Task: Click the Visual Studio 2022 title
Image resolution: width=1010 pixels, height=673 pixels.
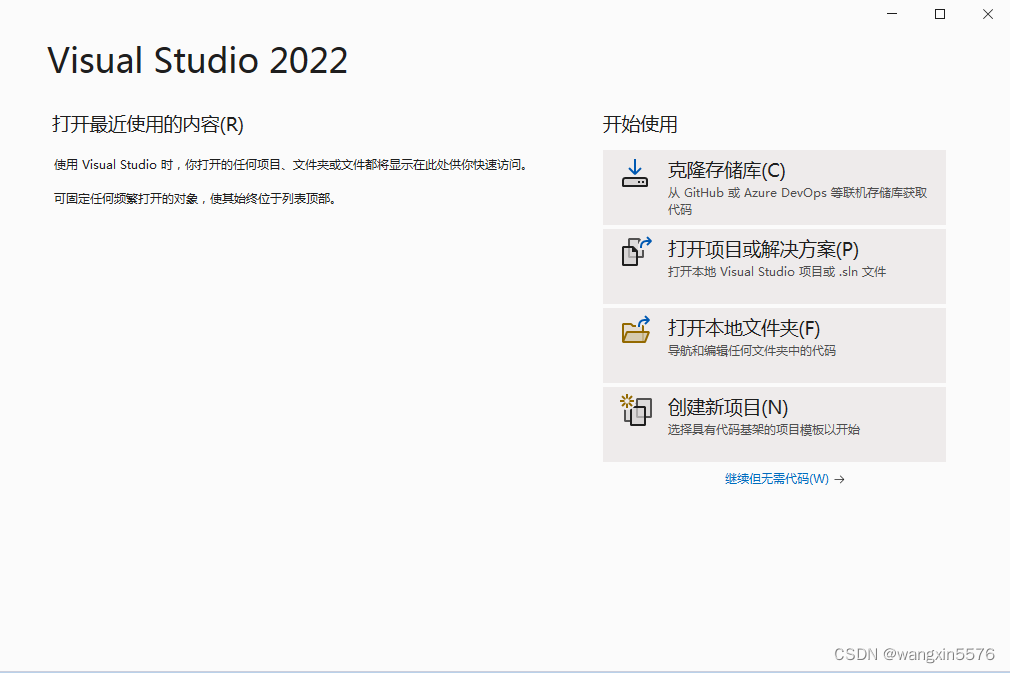Action: pyautogui.click(x=198, y=61)
